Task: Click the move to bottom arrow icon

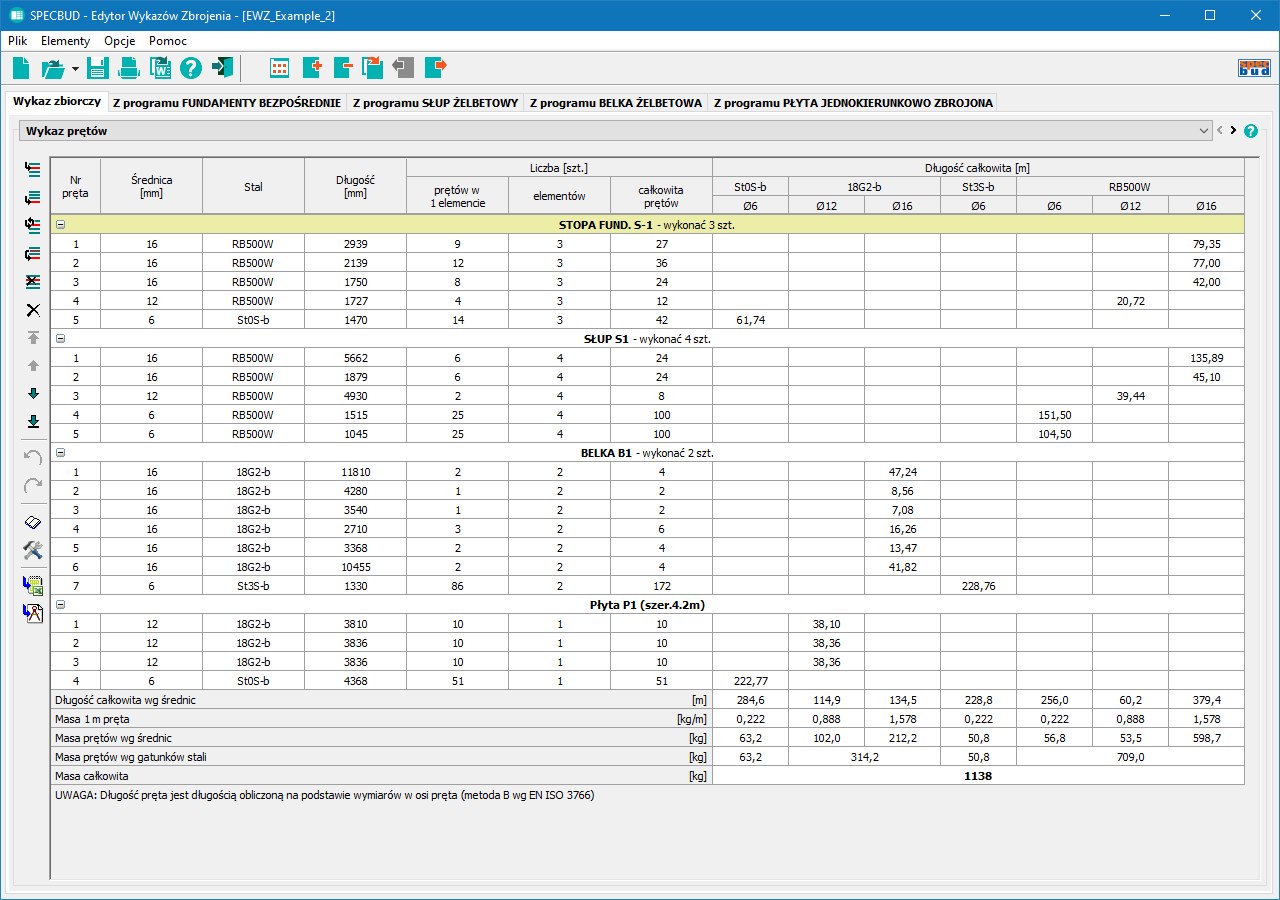Action: (33, 421)
